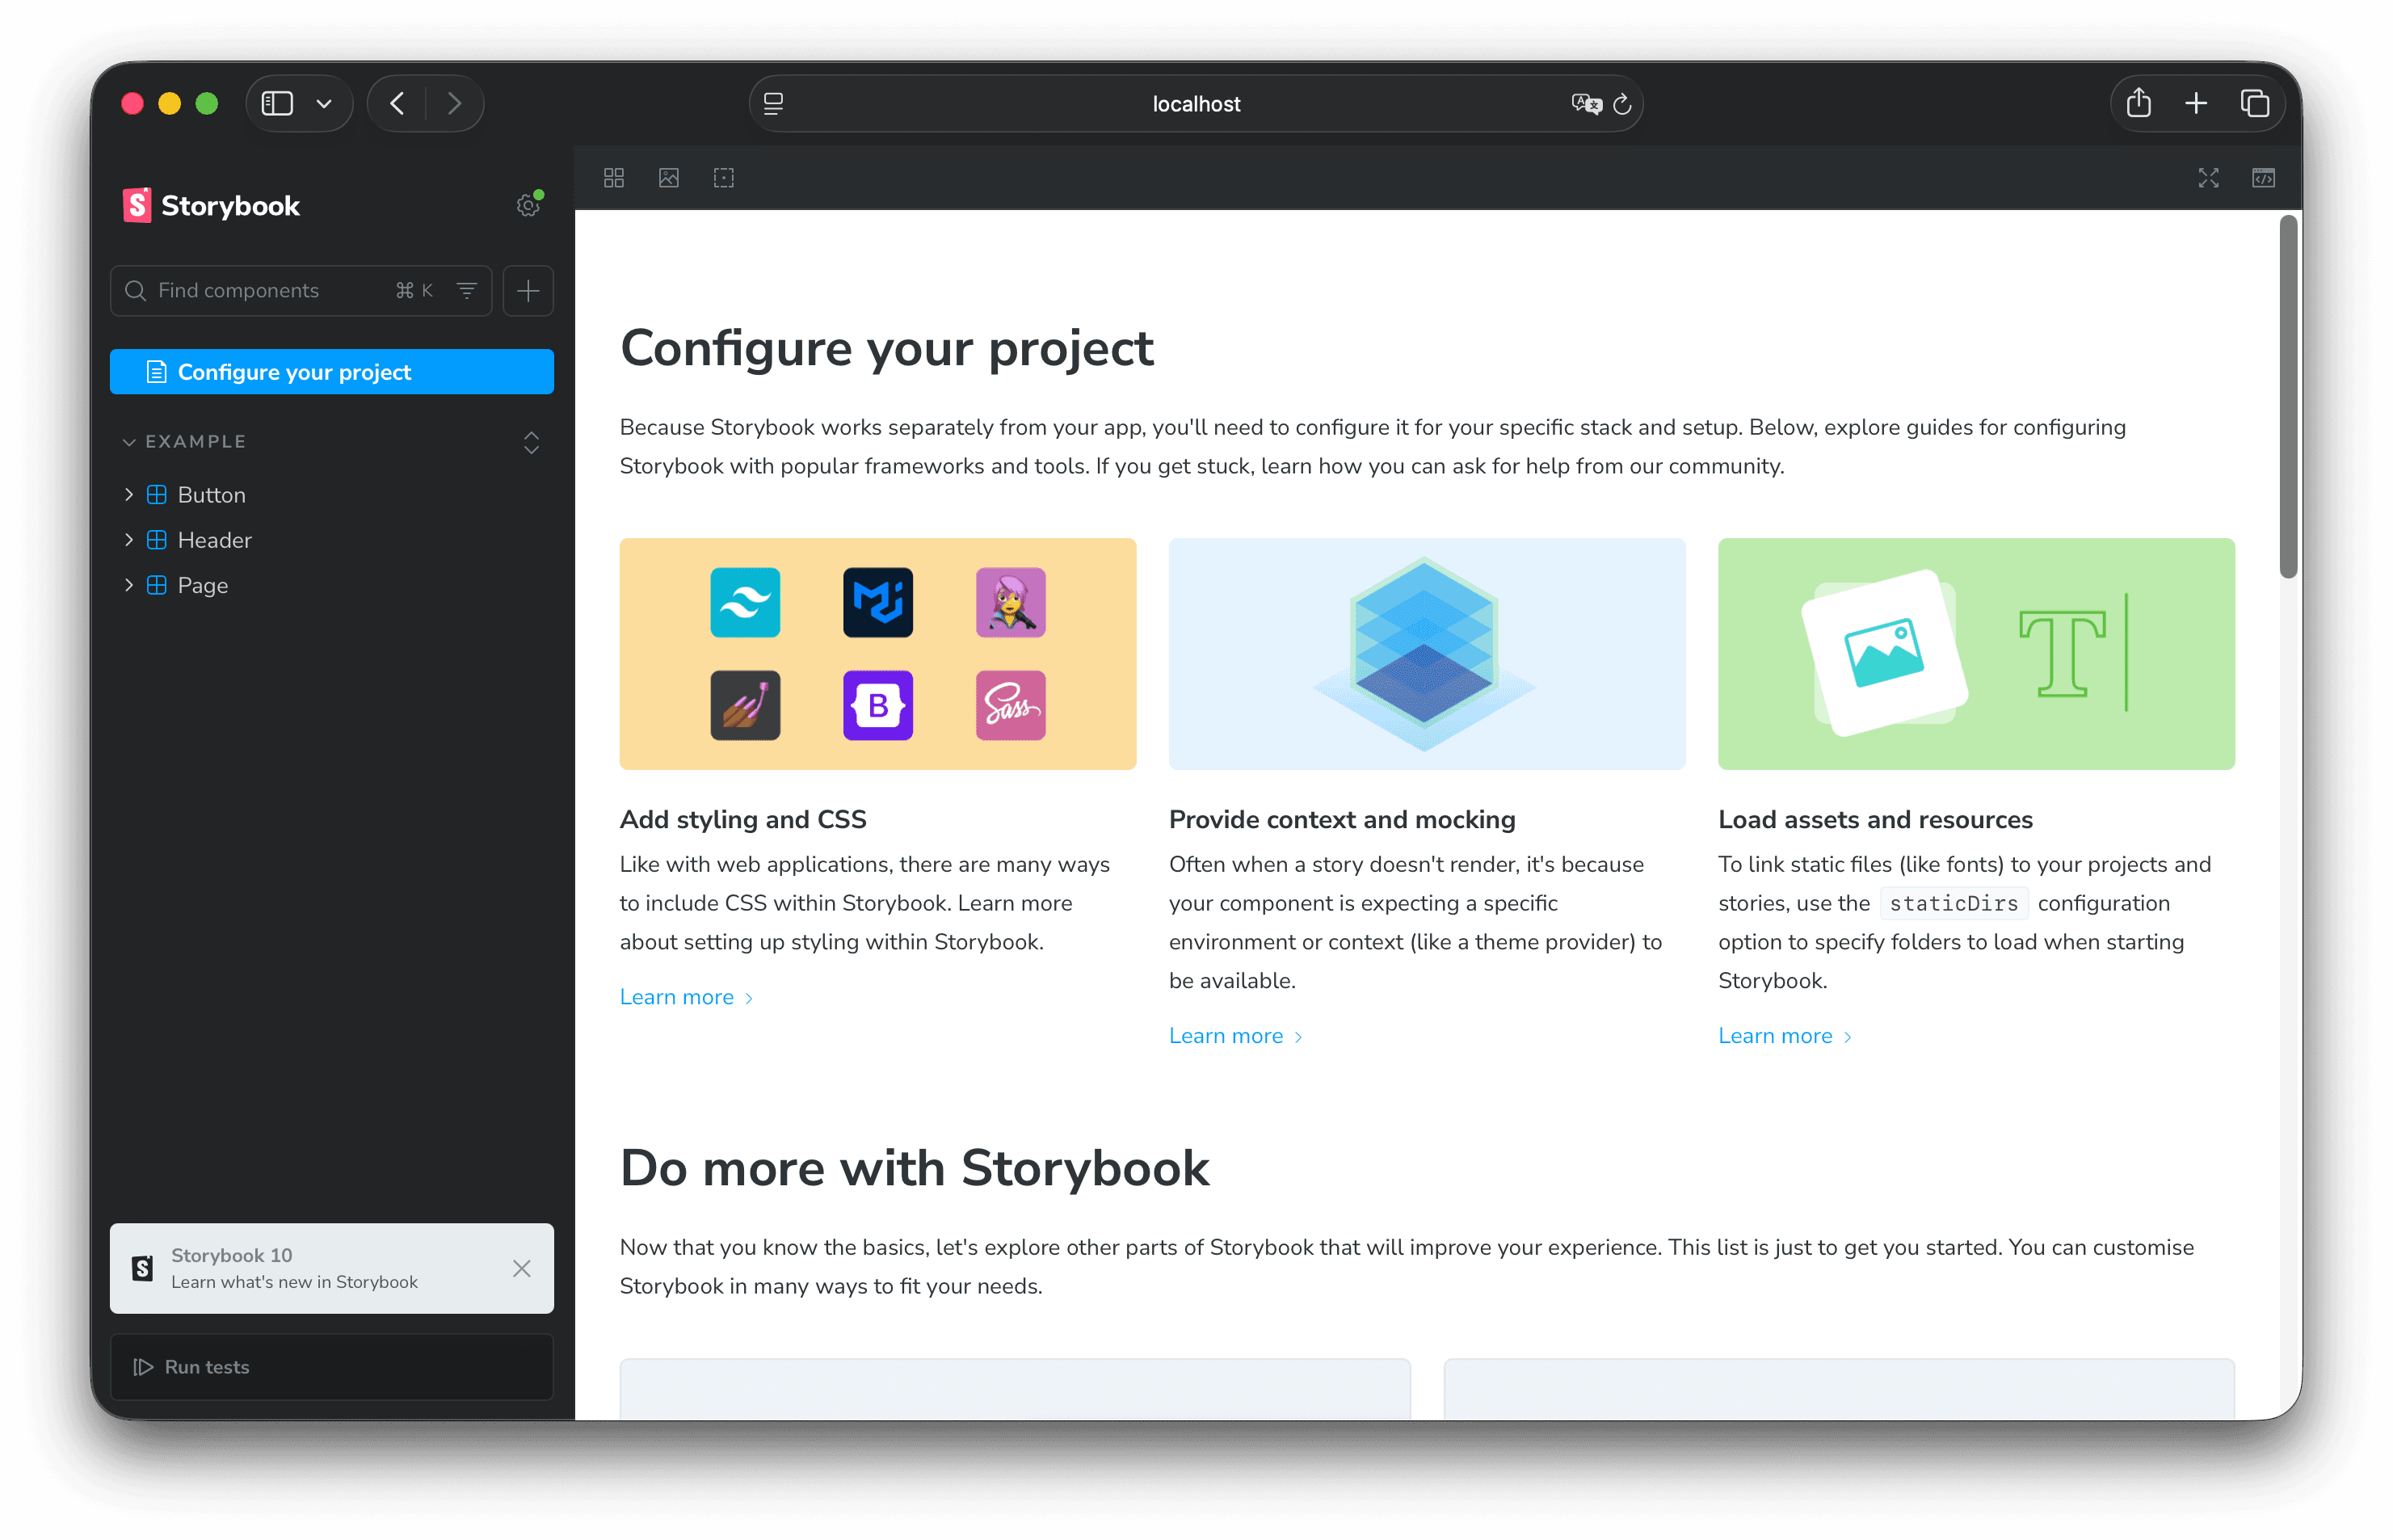Enter full screen with the expand icon
The image size is (2393, 1540).
coord(2208,178)
